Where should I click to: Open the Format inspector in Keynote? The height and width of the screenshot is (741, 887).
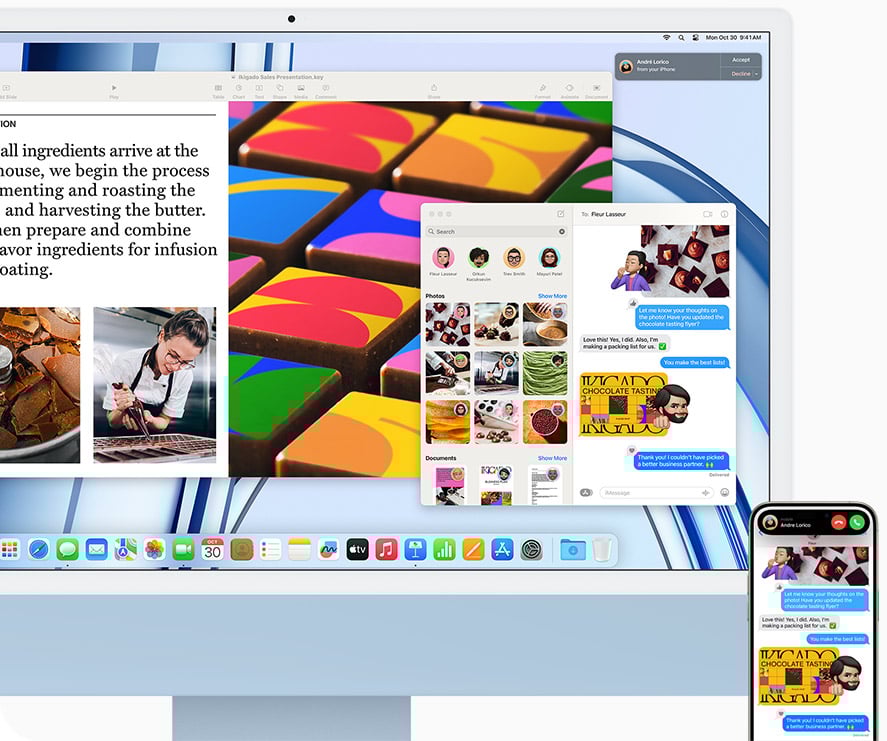point(542,89)
